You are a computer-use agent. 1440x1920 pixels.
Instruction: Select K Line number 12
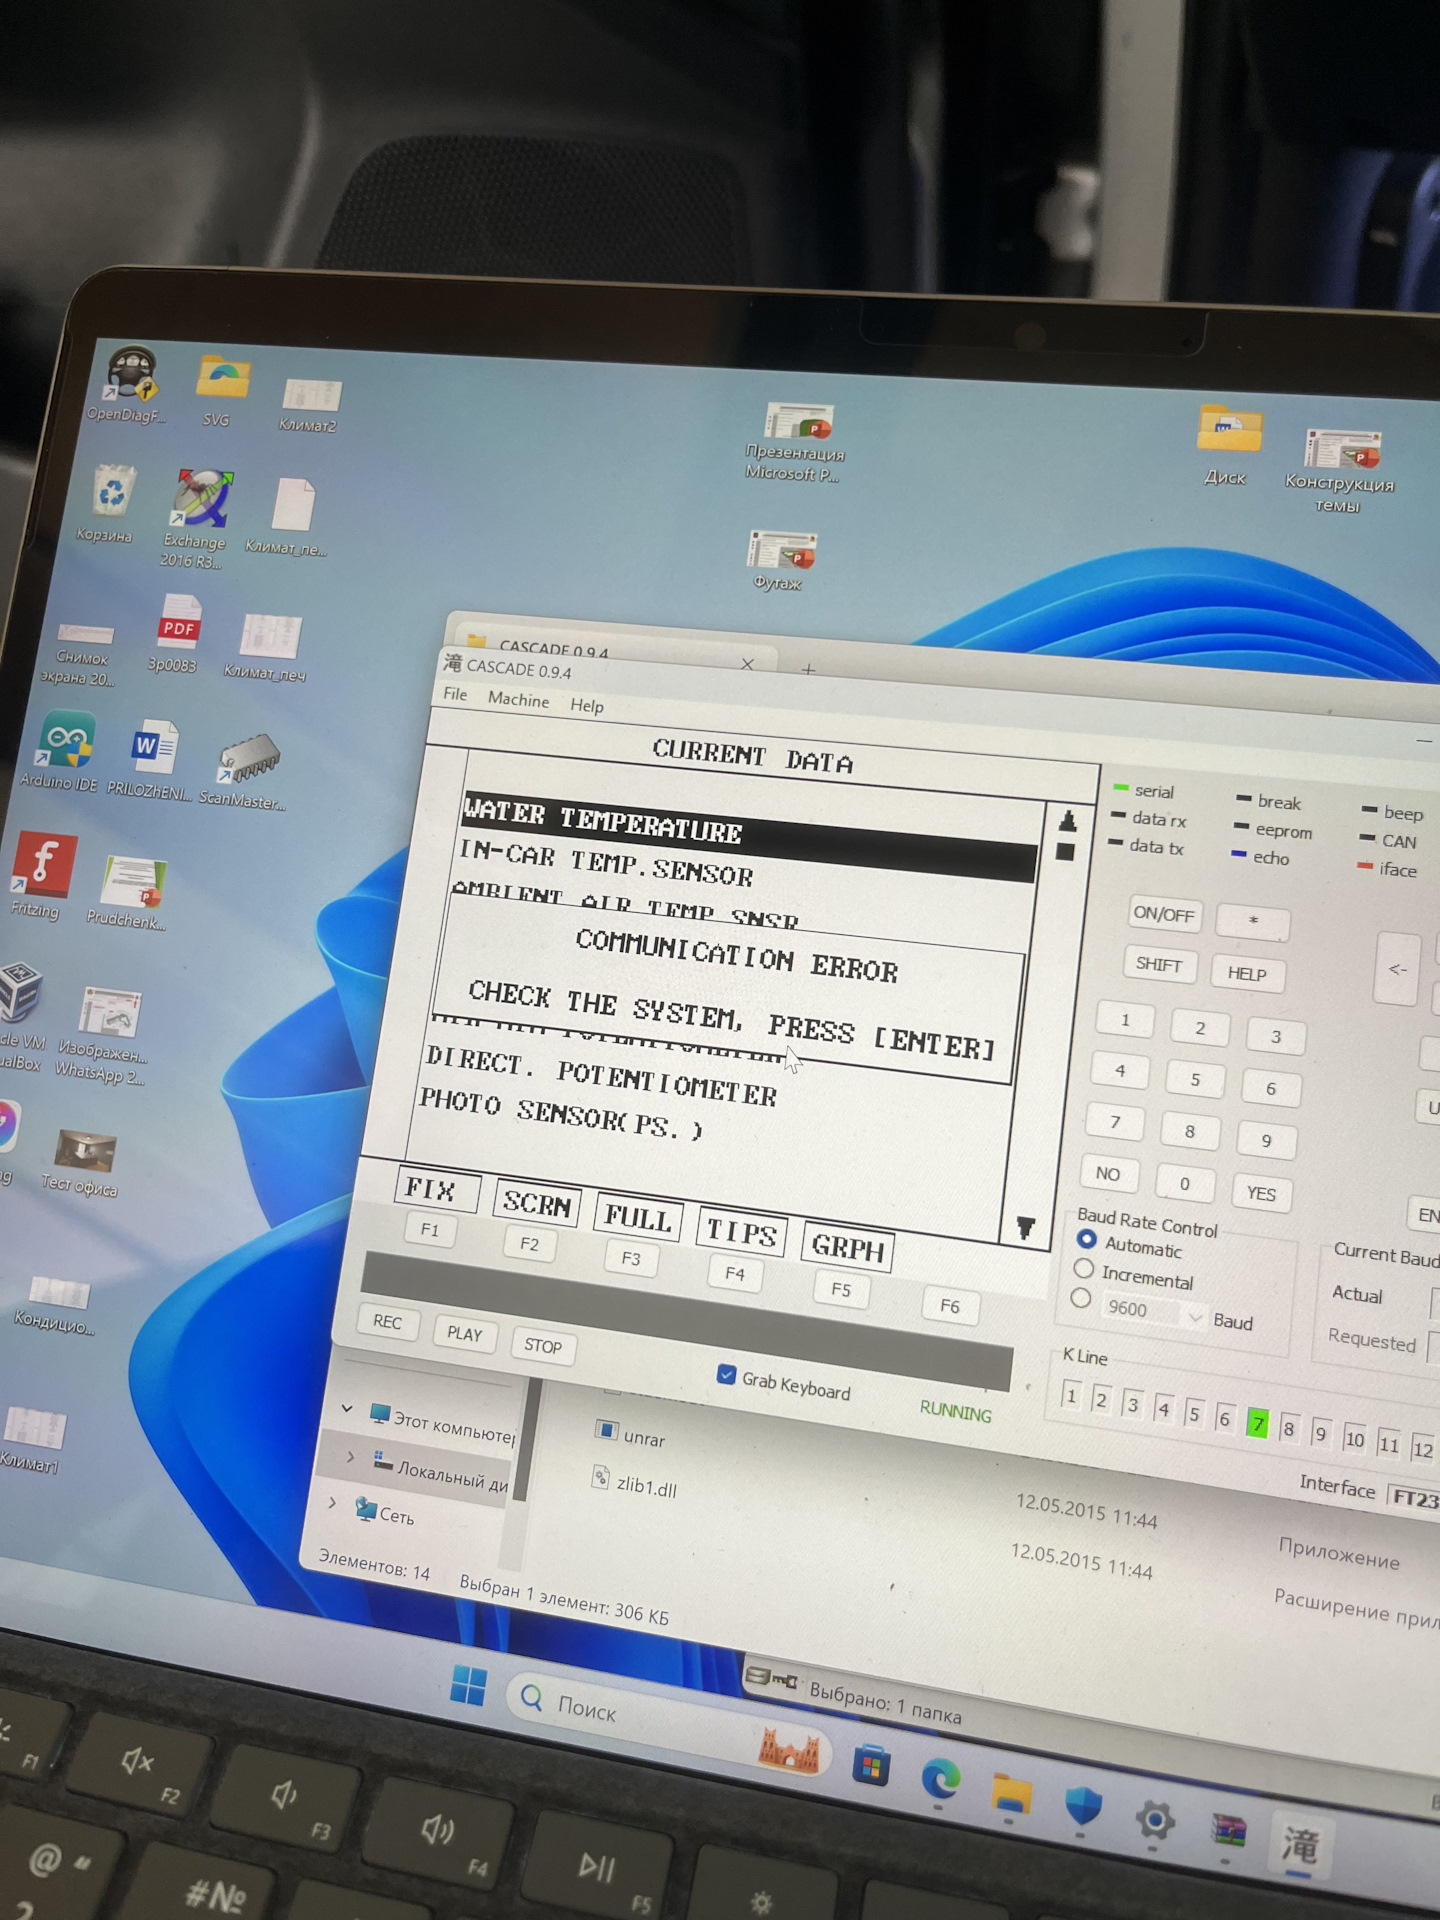point(1423,1449)
